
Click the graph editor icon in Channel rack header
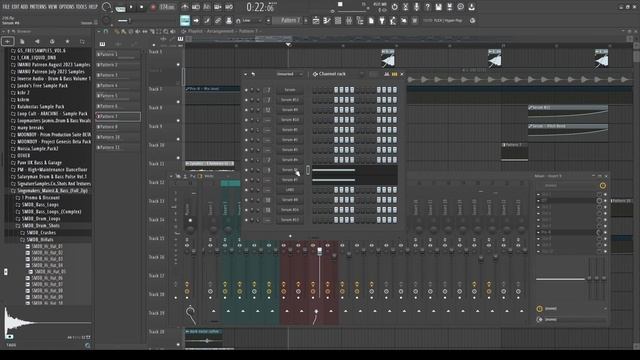click(386, 74)
